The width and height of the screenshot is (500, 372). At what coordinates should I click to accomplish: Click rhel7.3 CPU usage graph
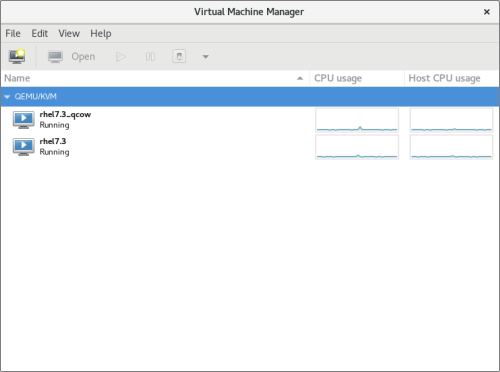click(357, 147)
